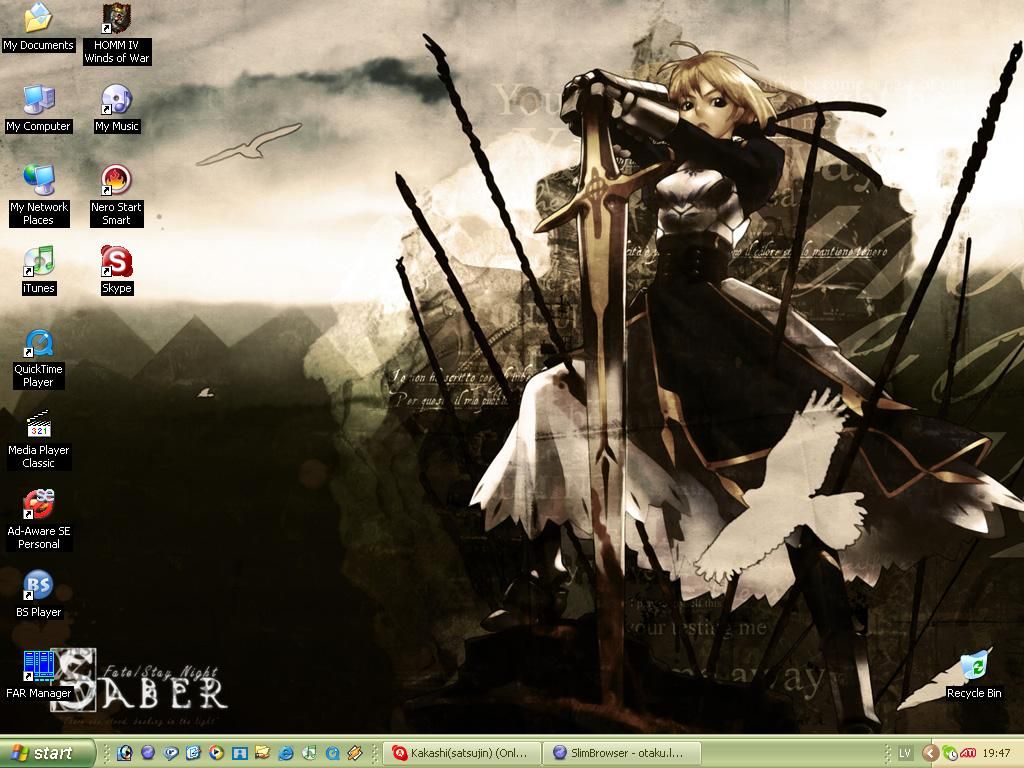Select the FAR Manager shortcut
The height and width of the screenshot is (768, 1024).
coord(39,676)
